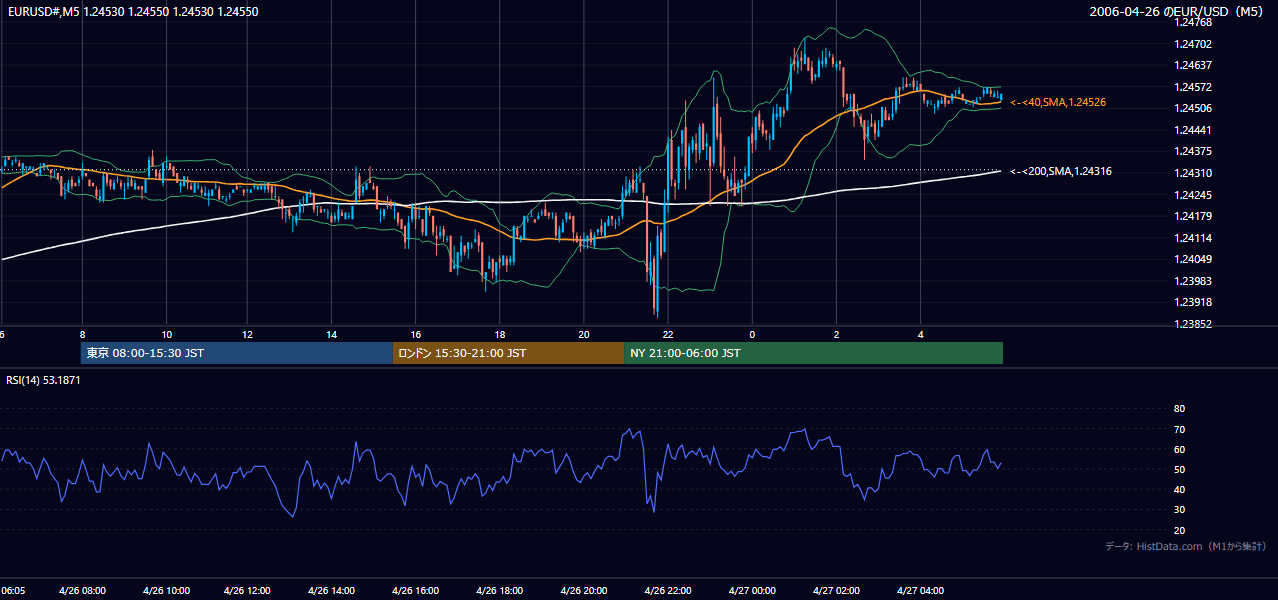Viewport: 1278px width, 600px height.
Task: Click price level 1.23983 on the axis
Action: tap(1191, 281)
